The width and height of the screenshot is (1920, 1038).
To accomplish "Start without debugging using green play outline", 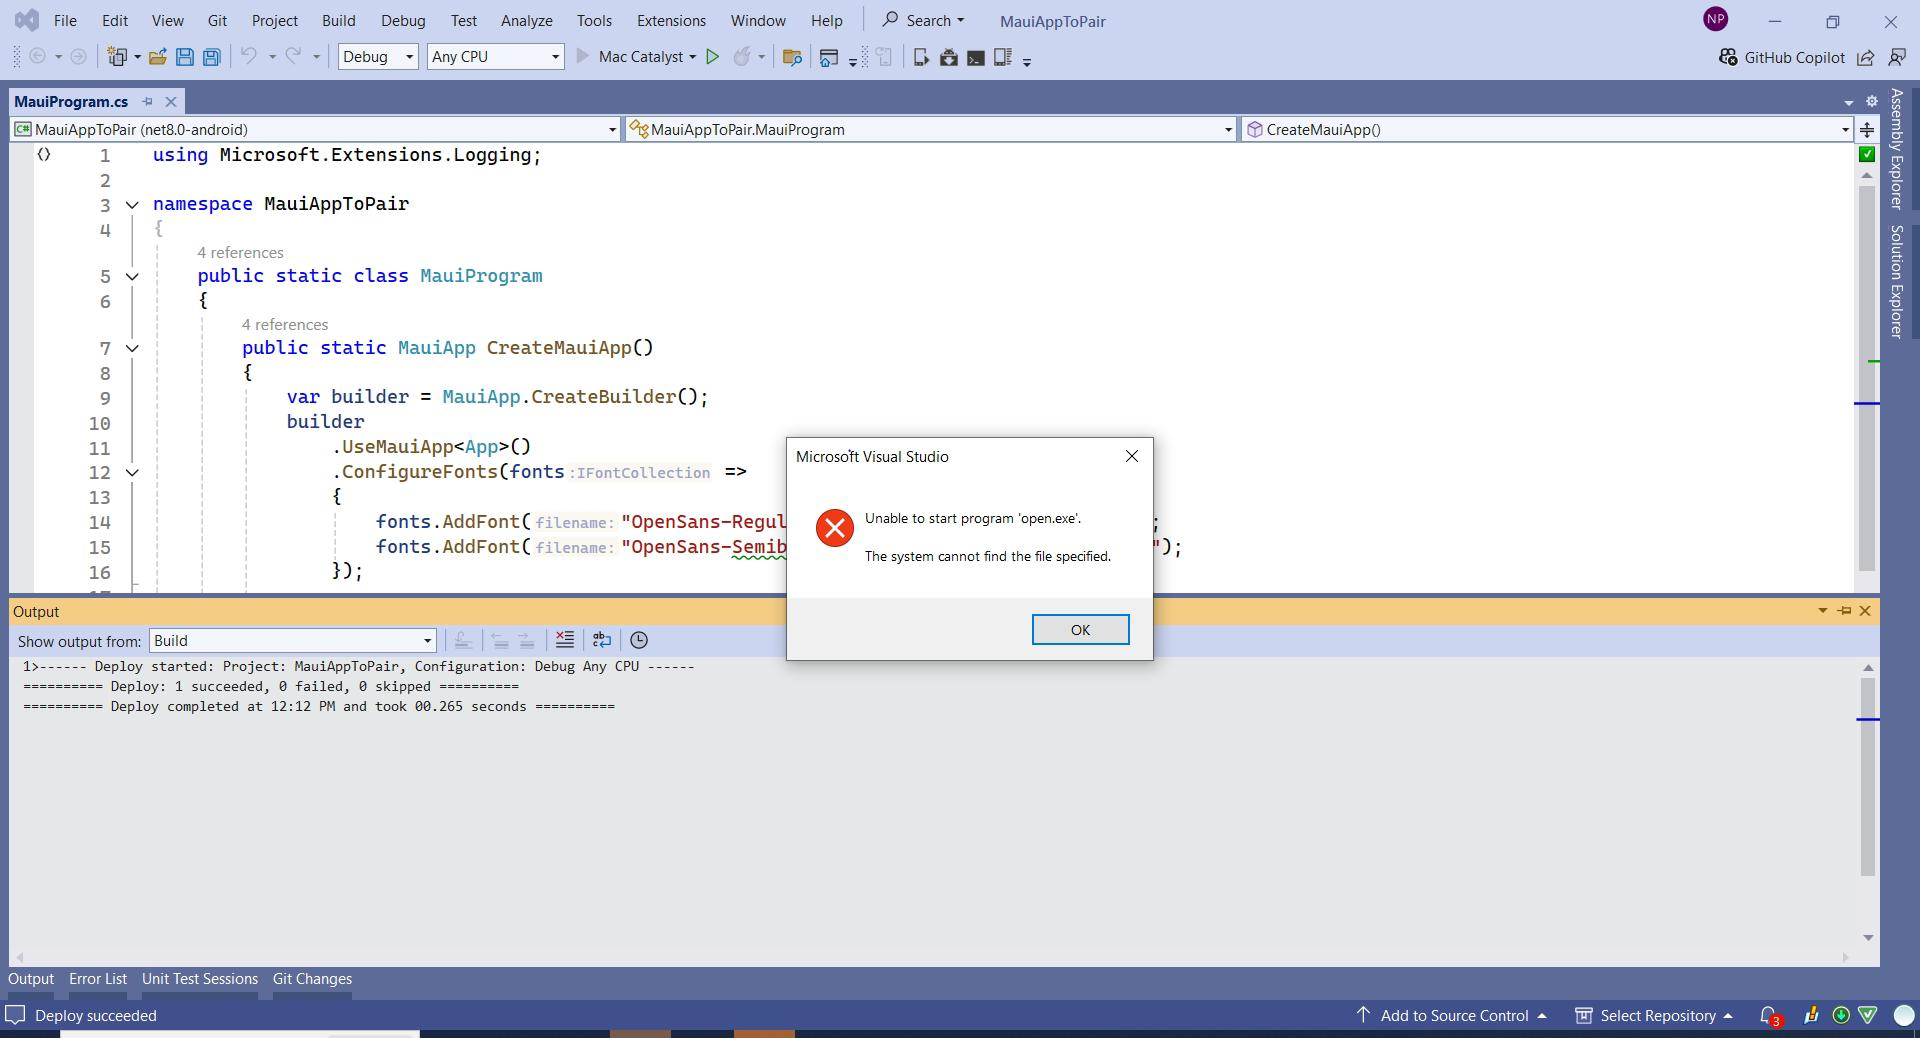I will tap(712, 57).
